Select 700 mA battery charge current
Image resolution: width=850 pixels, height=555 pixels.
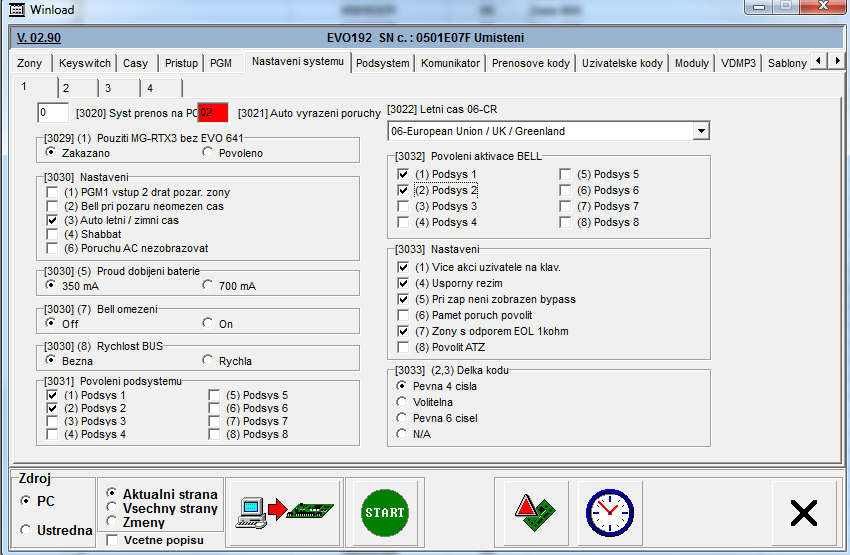click(x=208, y=286)
